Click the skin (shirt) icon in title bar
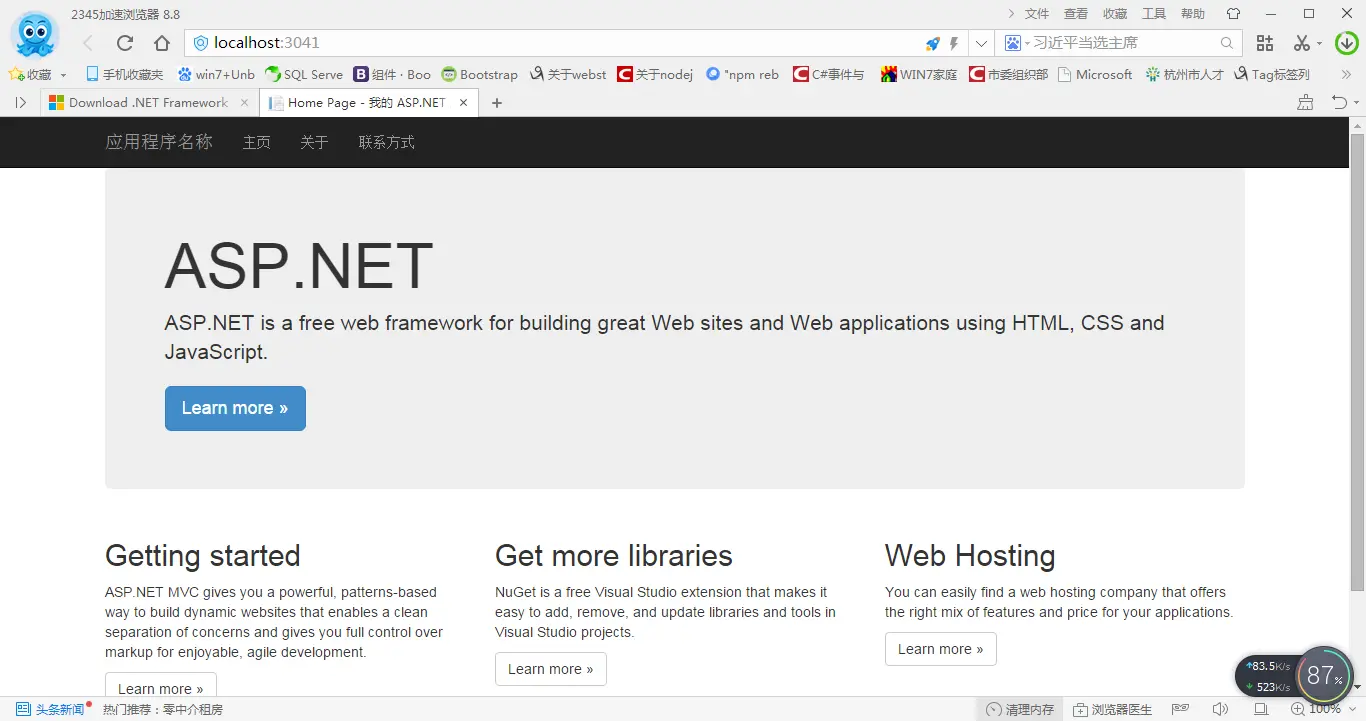The height and width of the screenshot is (721, 1366). pos(1233,14)
